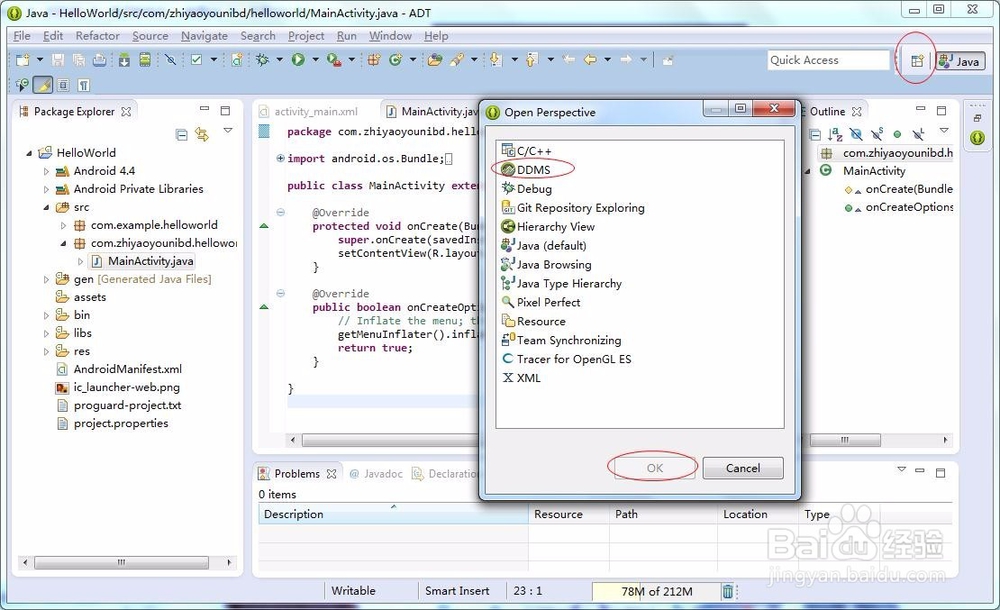Screen dimensions: 1000x610
Task: Click the heap status 78M of 212M bar
Action: pyautogui.click(x=656, y=591)
